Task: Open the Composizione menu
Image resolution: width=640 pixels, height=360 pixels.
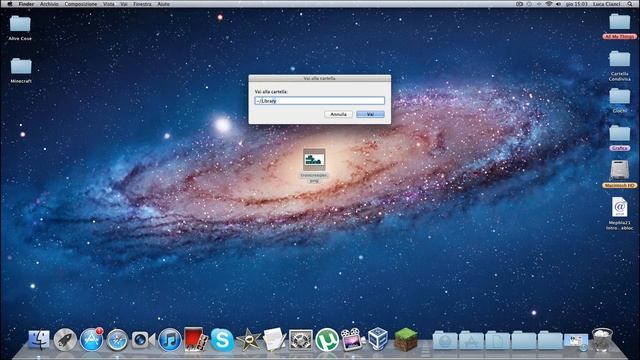Action: pos(81,4)
